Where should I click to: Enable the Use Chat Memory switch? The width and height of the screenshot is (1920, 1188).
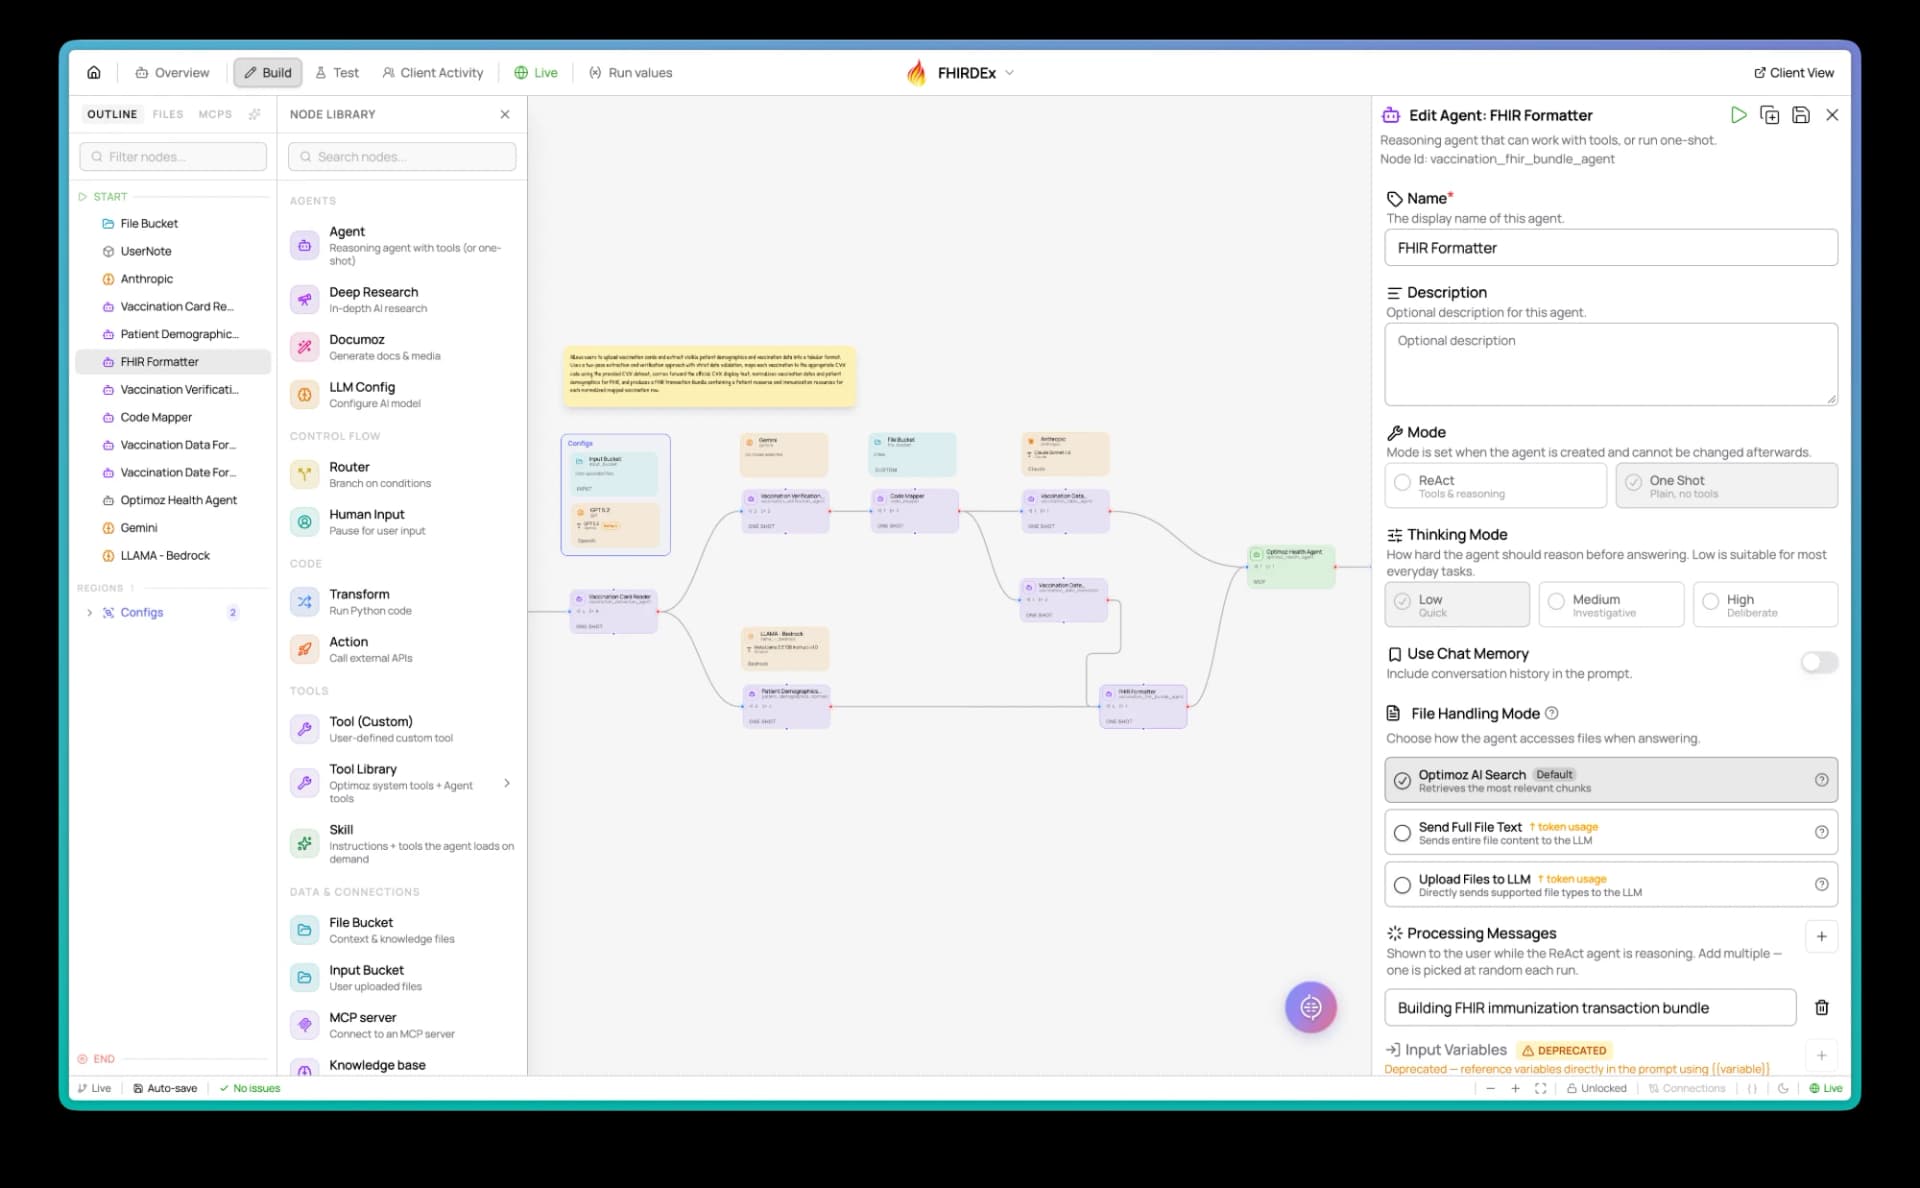1819,662
